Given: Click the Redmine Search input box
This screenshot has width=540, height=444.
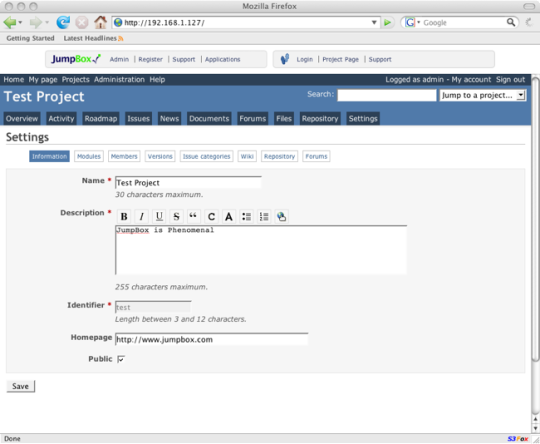Looking at the screenshot, I should pos(387,95).
